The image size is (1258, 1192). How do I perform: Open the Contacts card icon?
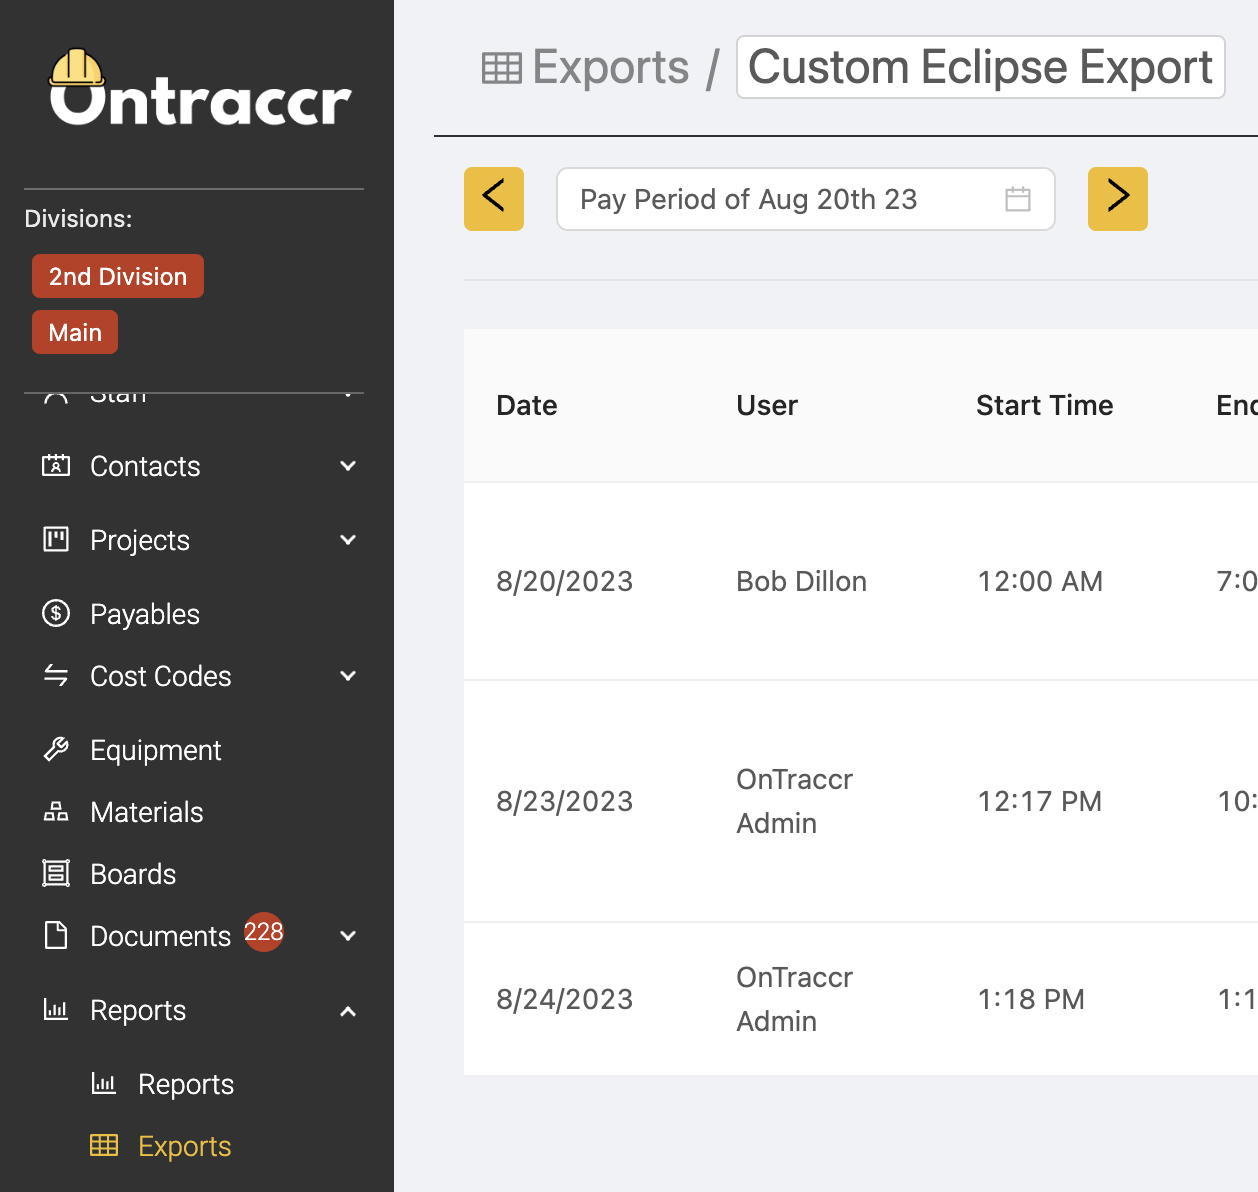[x=56, y=465]
